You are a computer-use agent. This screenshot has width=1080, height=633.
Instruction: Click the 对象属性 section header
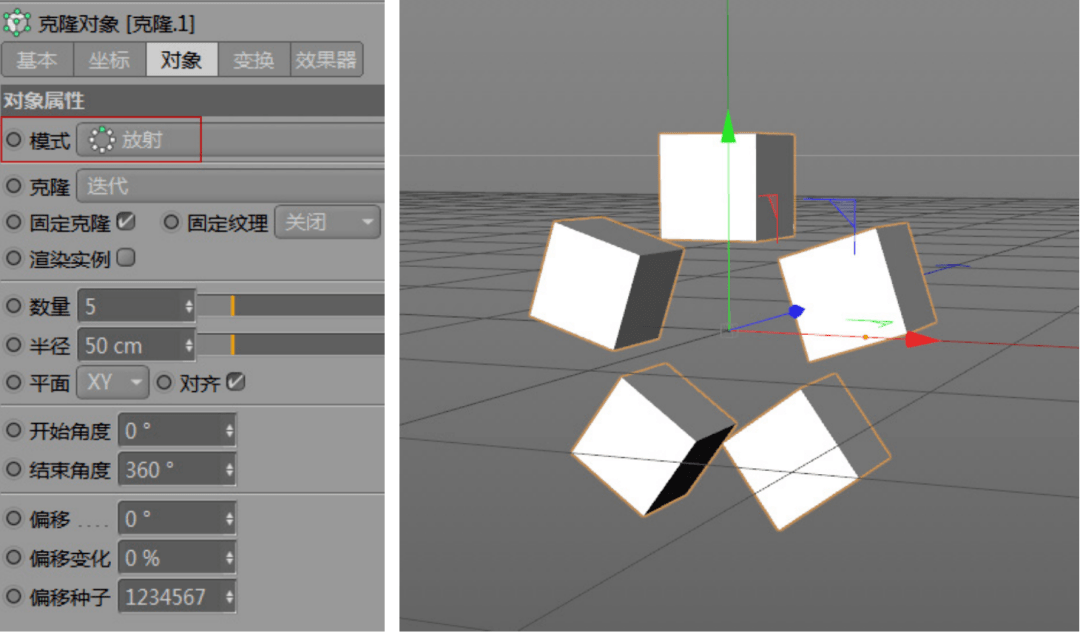[x=193, y=101]
